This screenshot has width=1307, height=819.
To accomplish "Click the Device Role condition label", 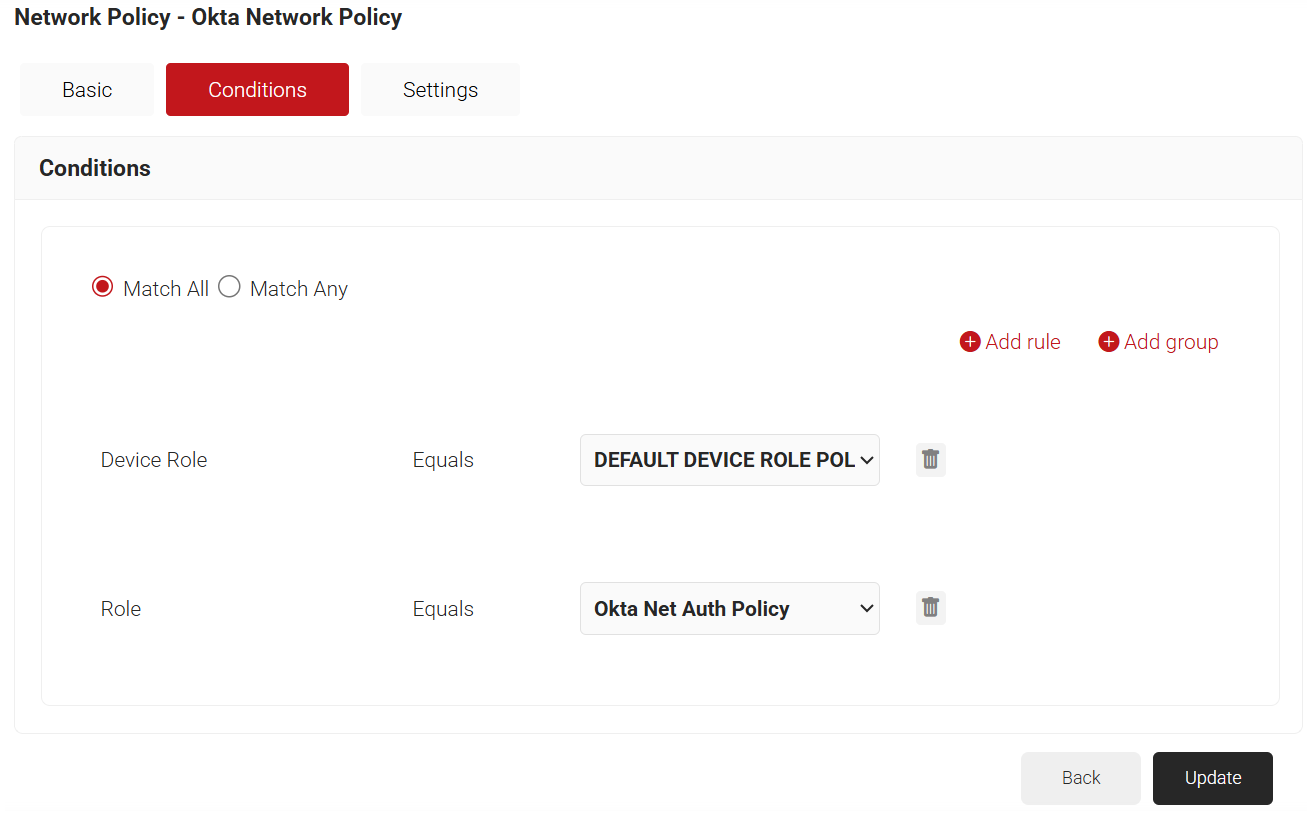I will [x=154, y=460].
